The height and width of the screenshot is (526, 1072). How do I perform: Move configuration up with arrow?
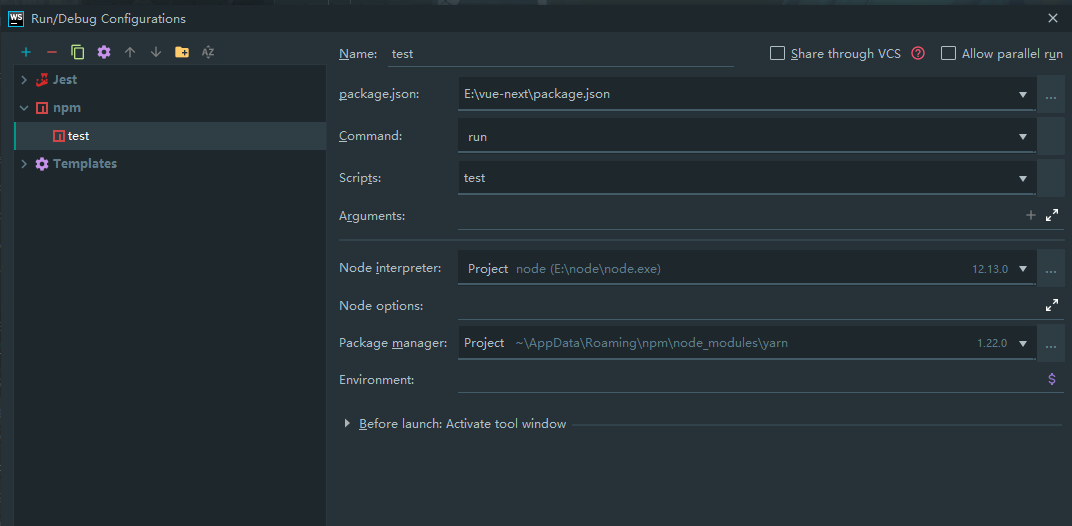(130, 52)
